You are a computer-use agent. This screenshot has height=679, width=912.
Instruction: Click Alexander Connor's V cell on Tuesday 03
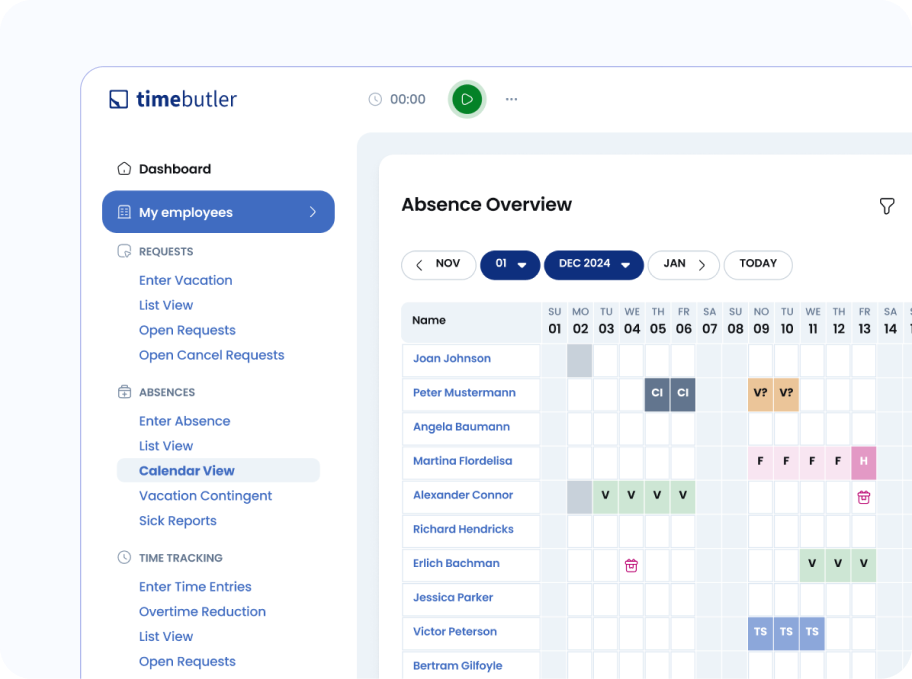[x=605, y=497]
